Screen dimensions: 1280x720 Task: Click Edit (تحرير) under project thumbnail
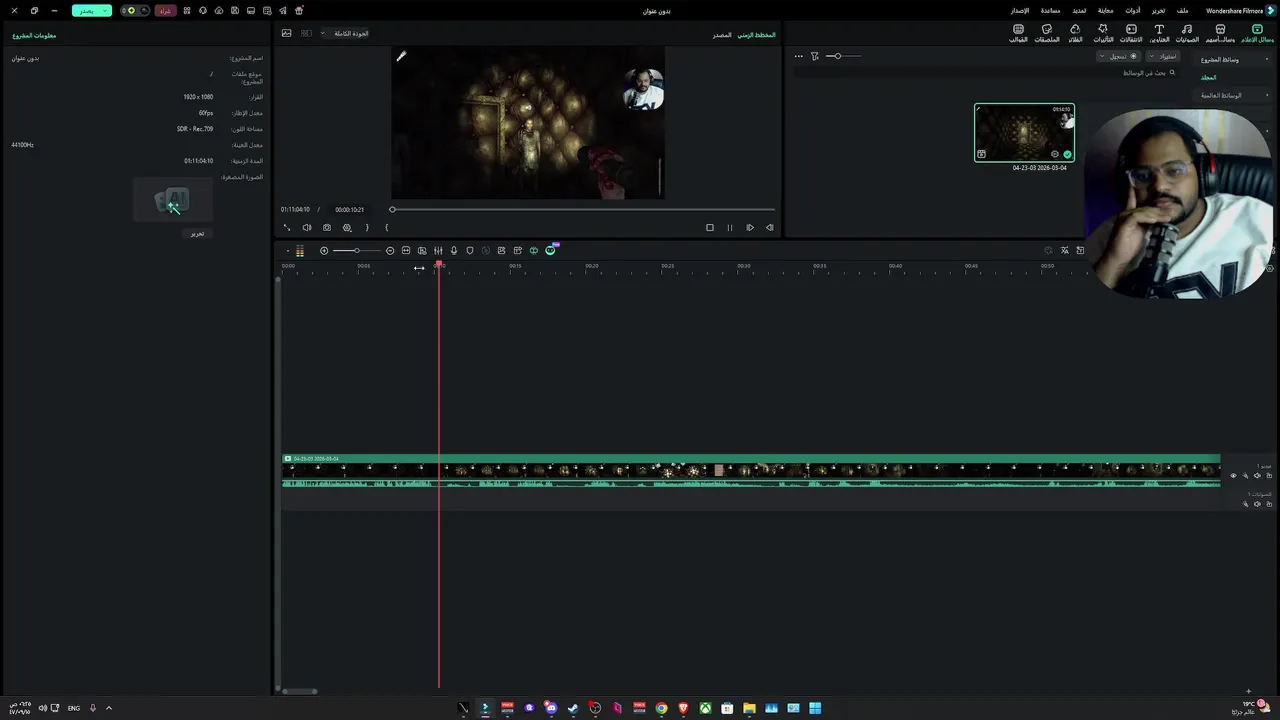pyautogui.click(x=197, y=233)
